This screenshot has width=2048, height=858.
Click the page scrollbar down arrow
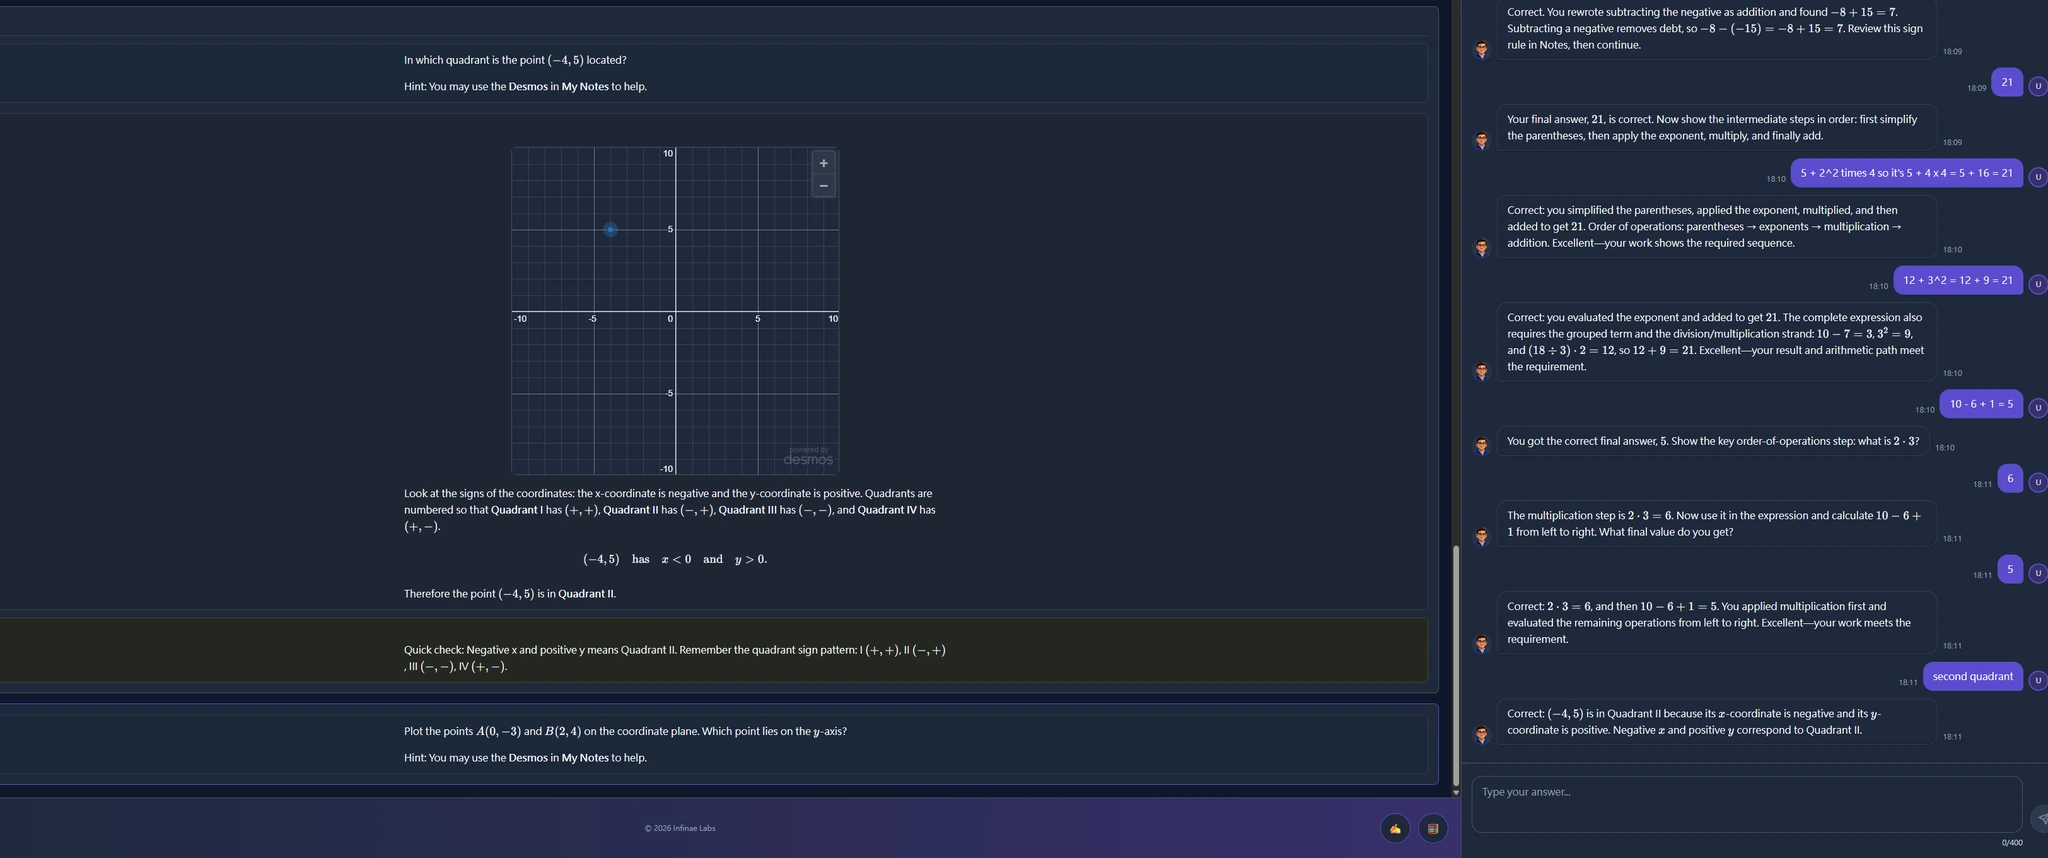(x=1456, y=792)
